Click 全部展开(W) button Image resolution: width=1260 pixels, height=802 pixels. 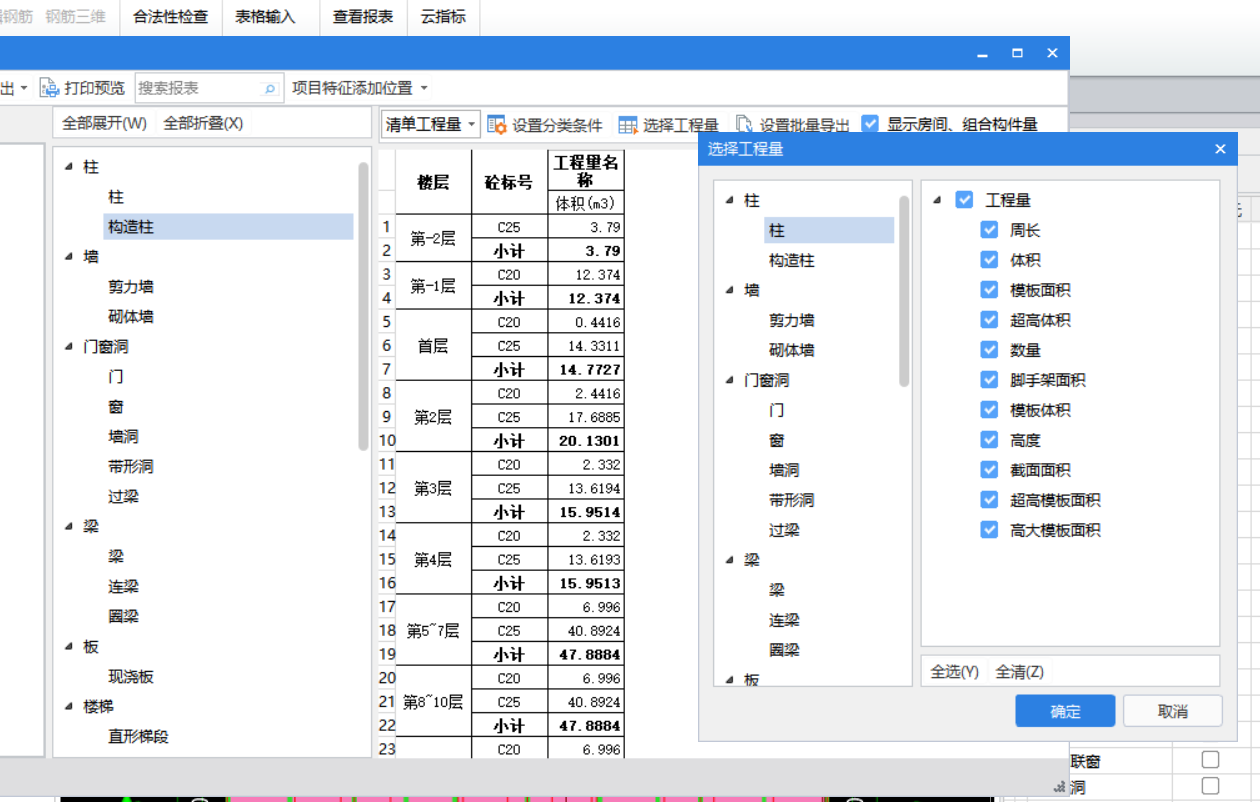[x=104, y=123]
